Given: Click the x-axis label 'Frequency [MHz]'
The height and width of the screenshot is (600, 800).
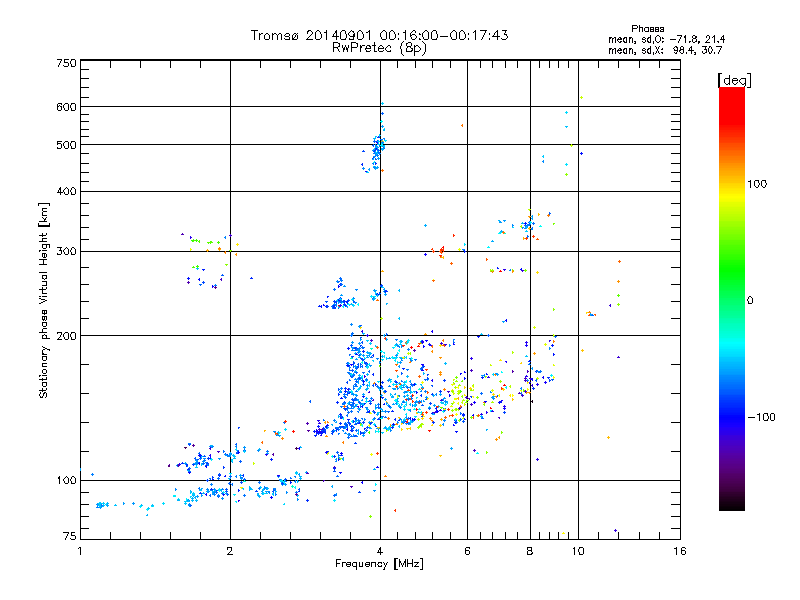Looking at the screenshot, I should coord(379,564).
